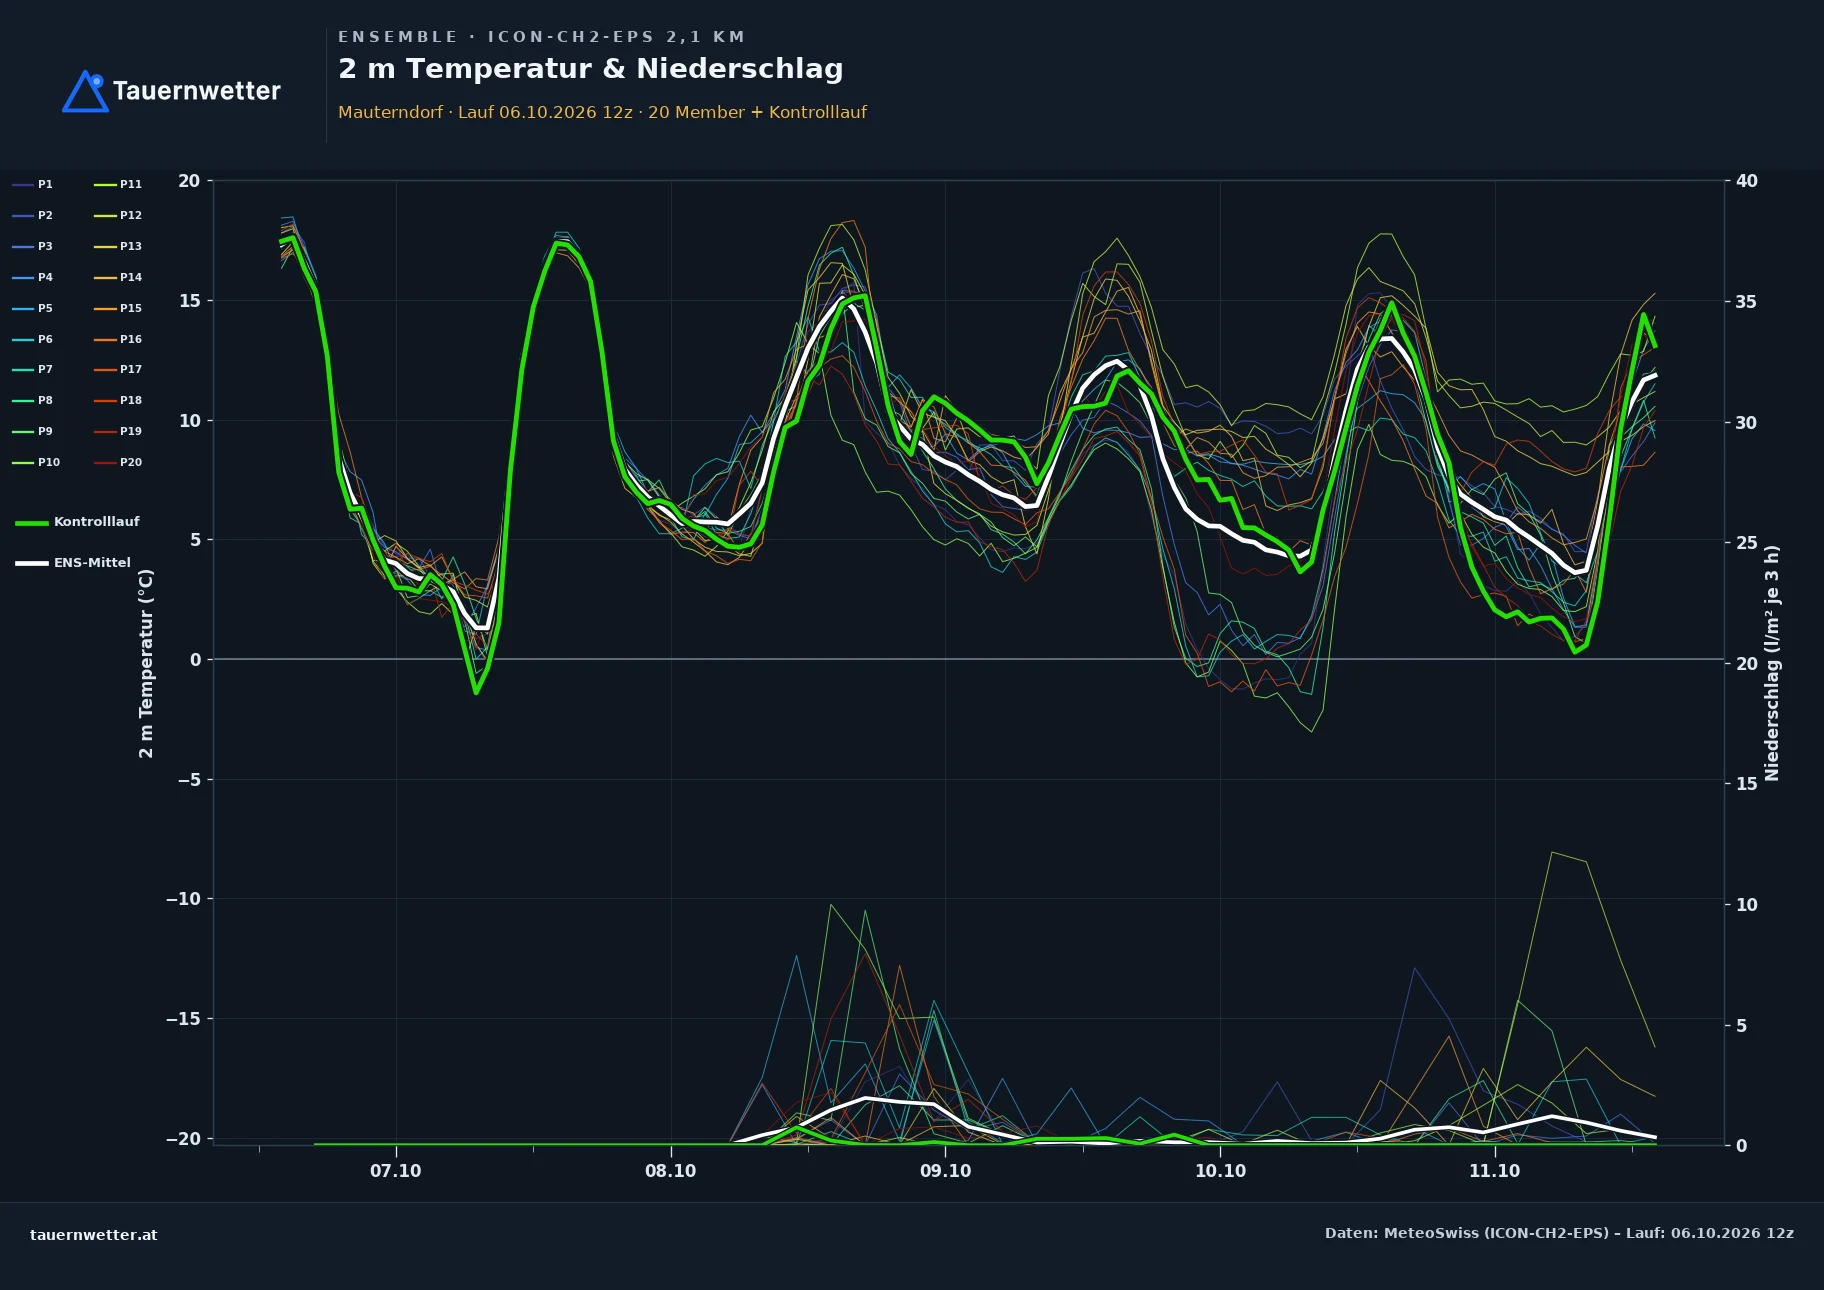Click the P2 legend entry

point(32,215)
